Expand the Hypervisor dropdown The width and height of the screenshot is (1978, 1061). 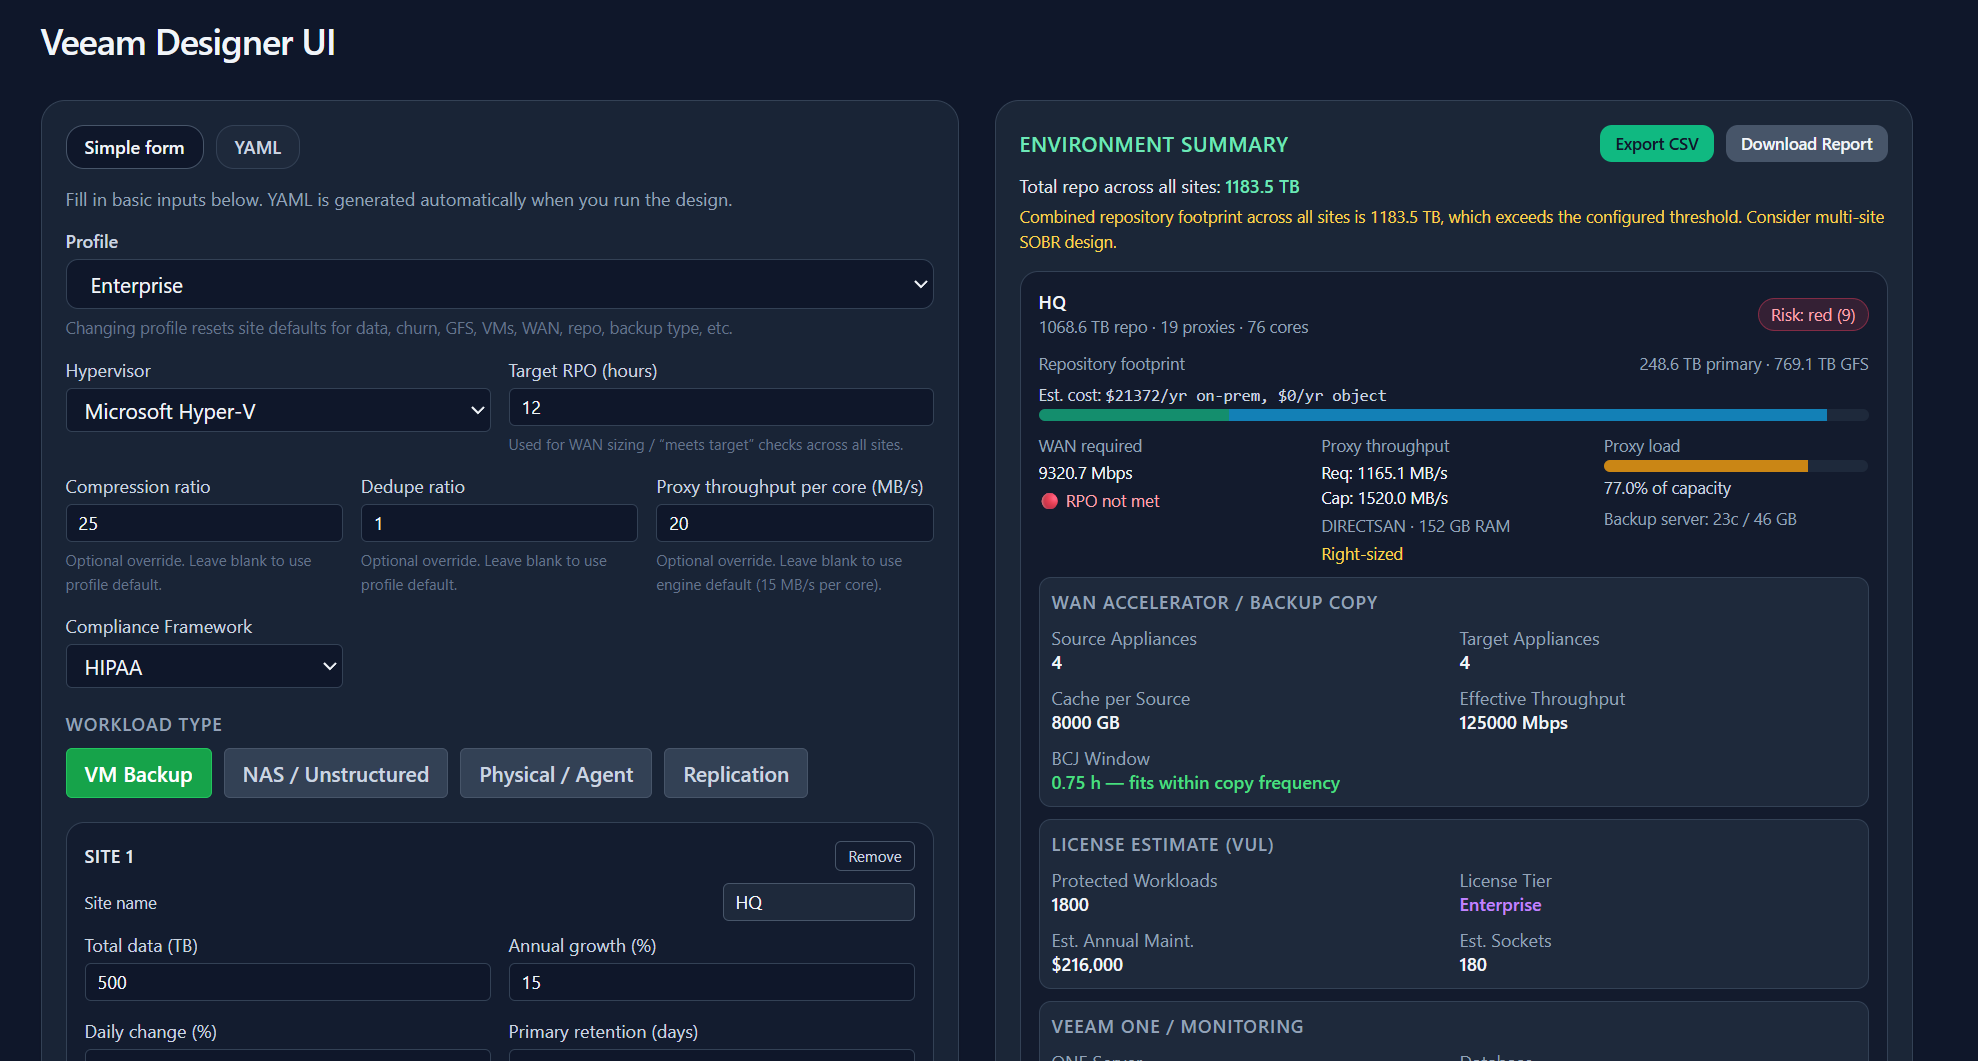(278, 411)
